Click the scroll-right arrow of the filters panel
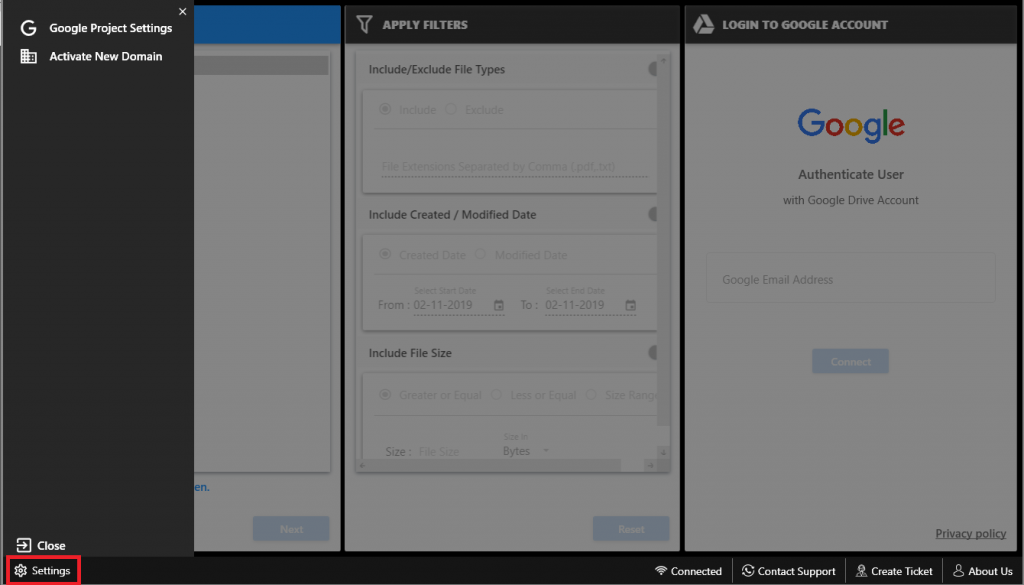Viewport: 1024px width, 585px height. [x=650, y=465]
